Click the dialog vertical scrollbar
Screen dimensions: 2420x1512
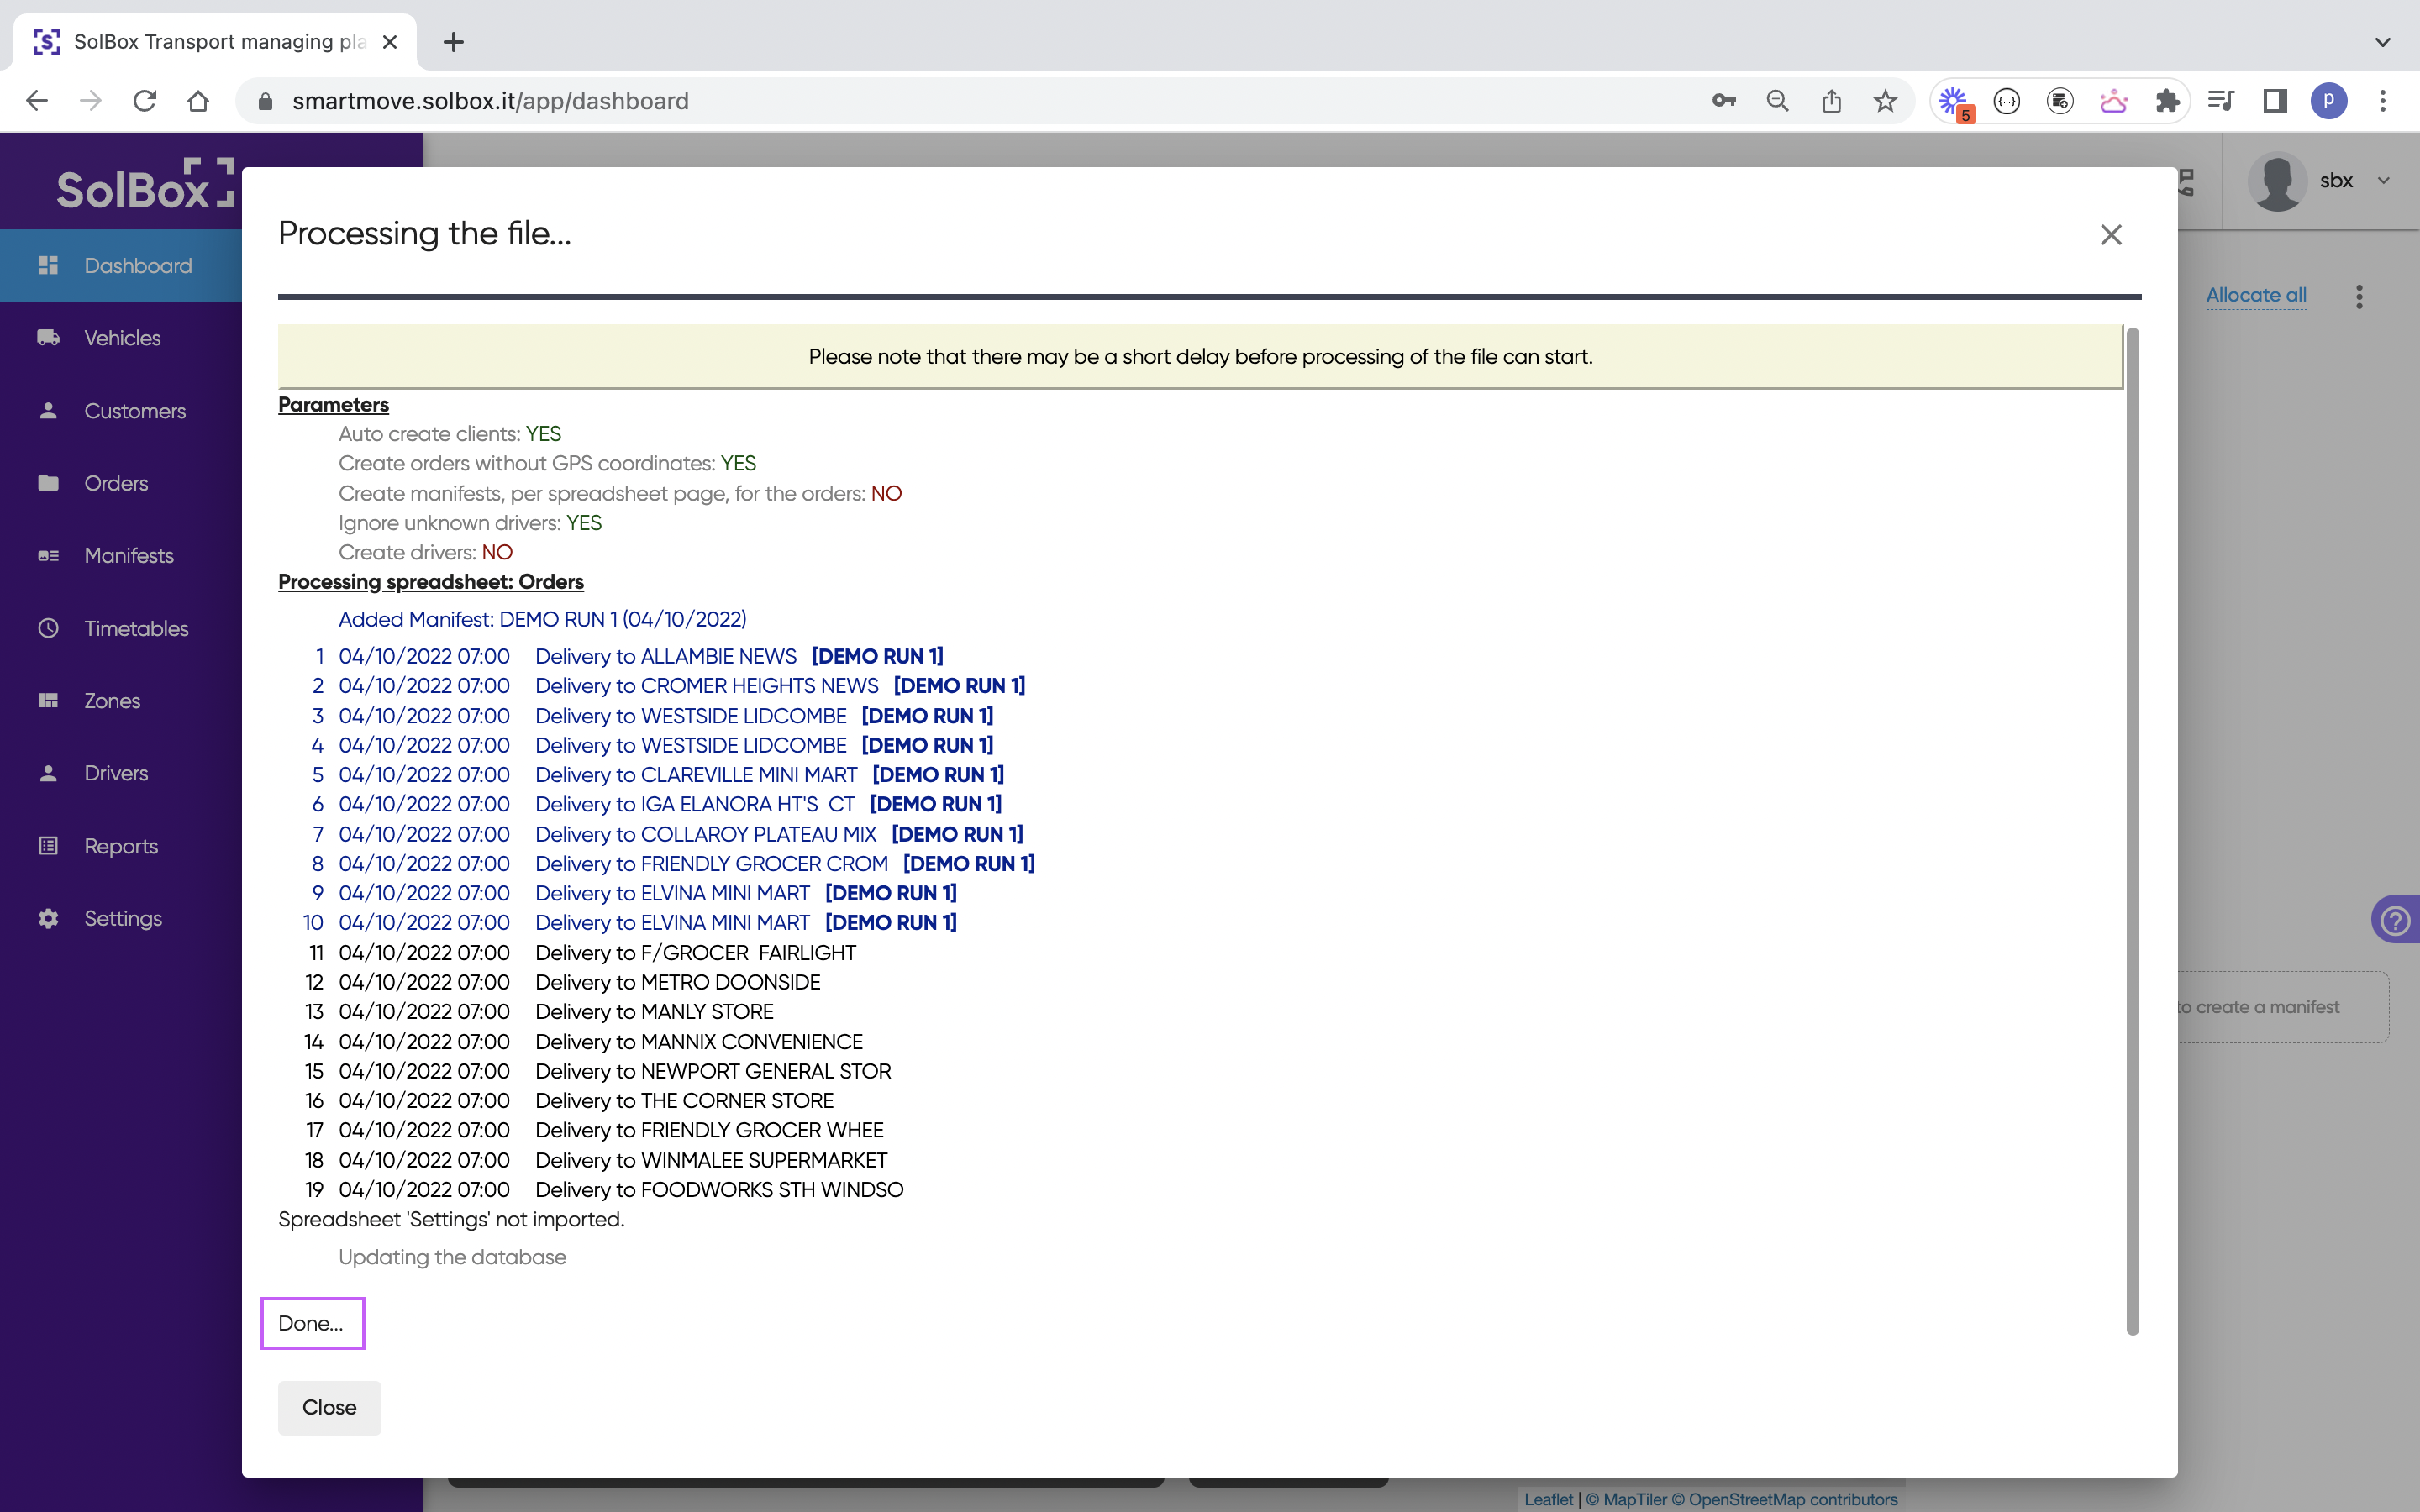pos(2132,830)
